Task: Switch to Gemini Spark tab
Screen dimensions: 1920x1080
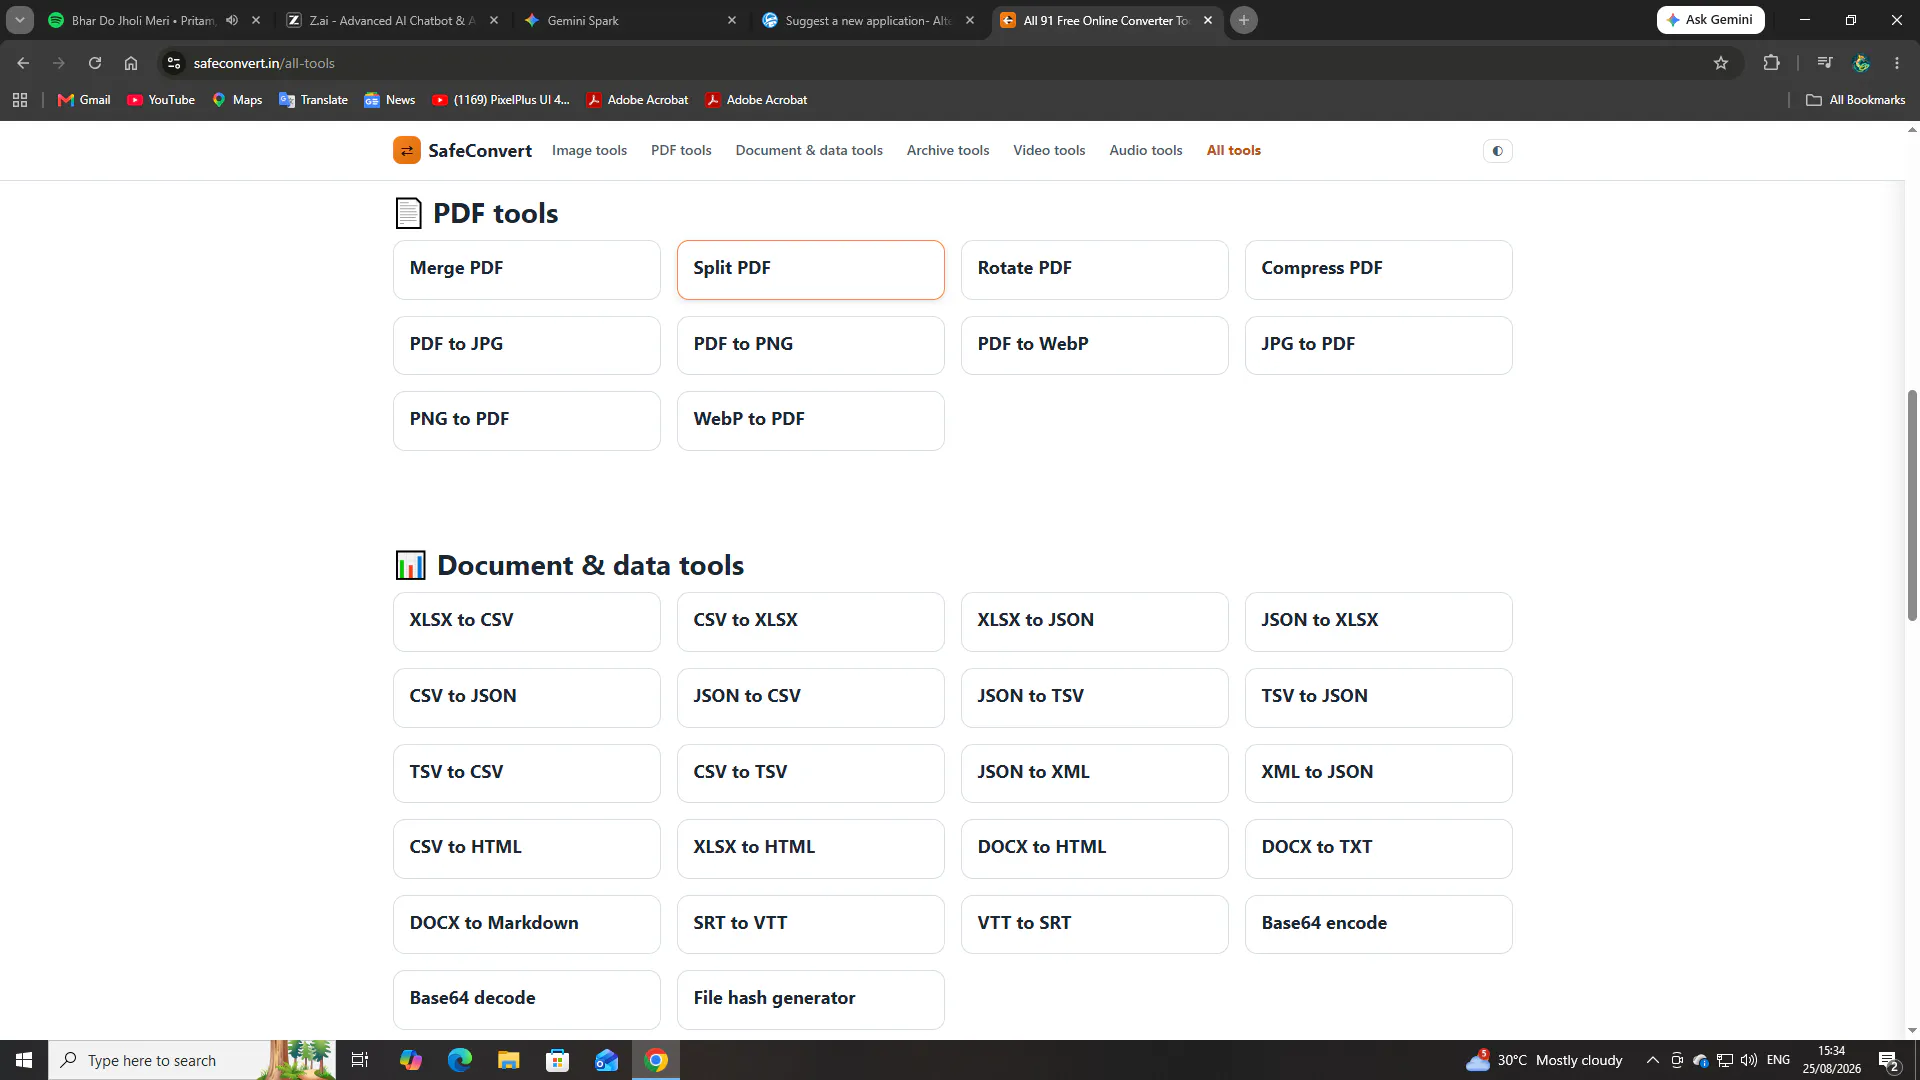Action: 630,20
